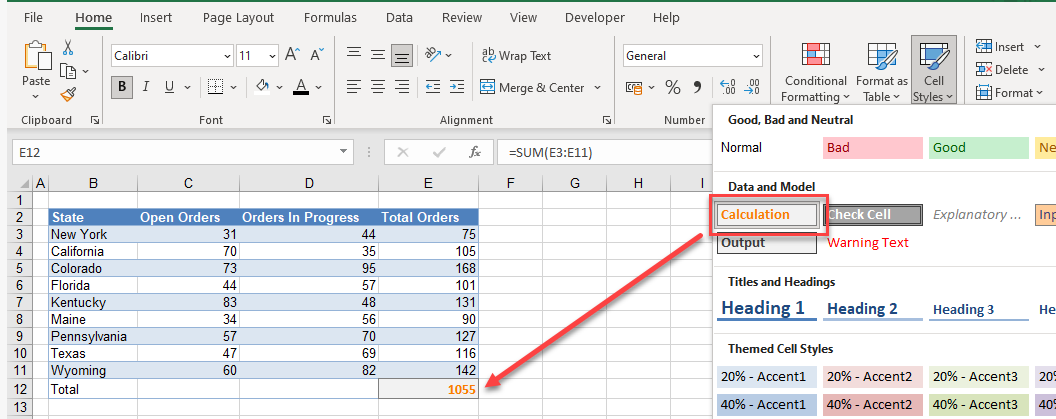Expand the Name Box dropdown arrow
Image resolution: width=1056 pixels, height=419 pixels.
point(344,153)
